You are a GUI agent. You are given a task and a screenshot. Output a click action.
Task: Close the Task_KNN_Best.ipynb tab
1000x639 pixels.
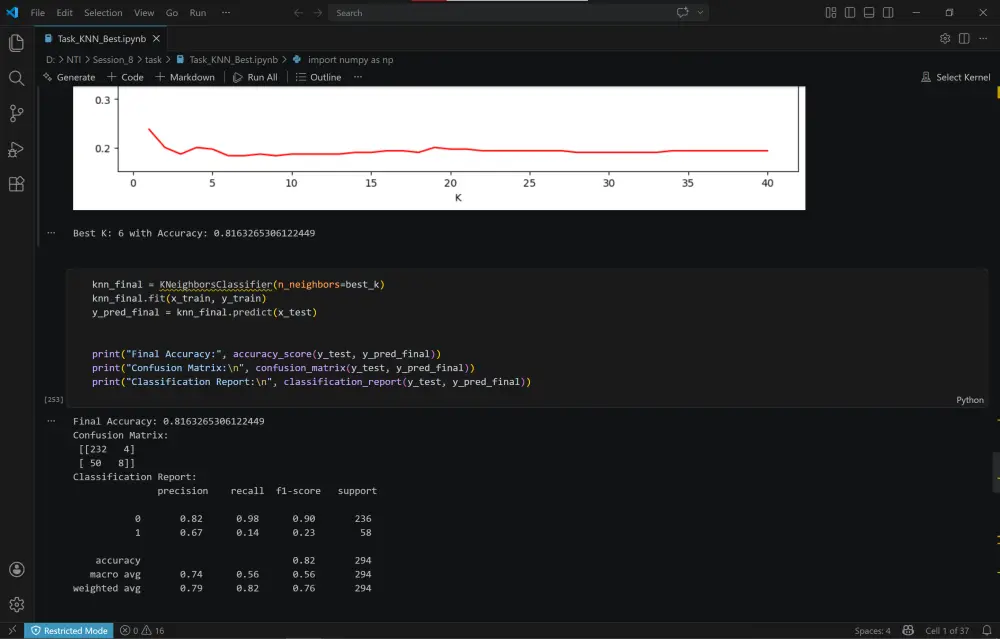tap(156, 39)
